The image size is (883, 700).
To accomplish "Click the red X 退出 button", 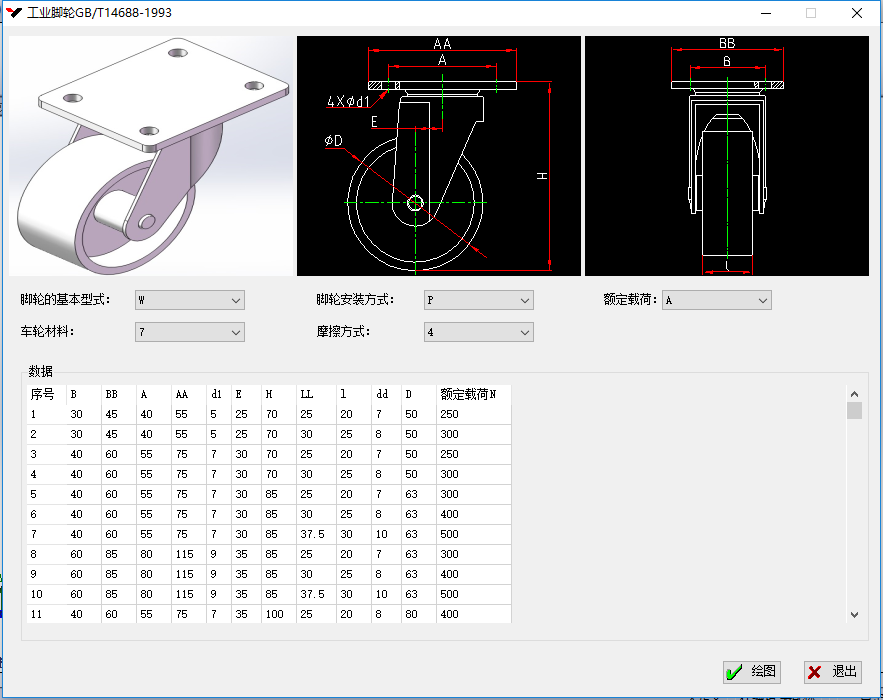I will (x=831, y=672).
